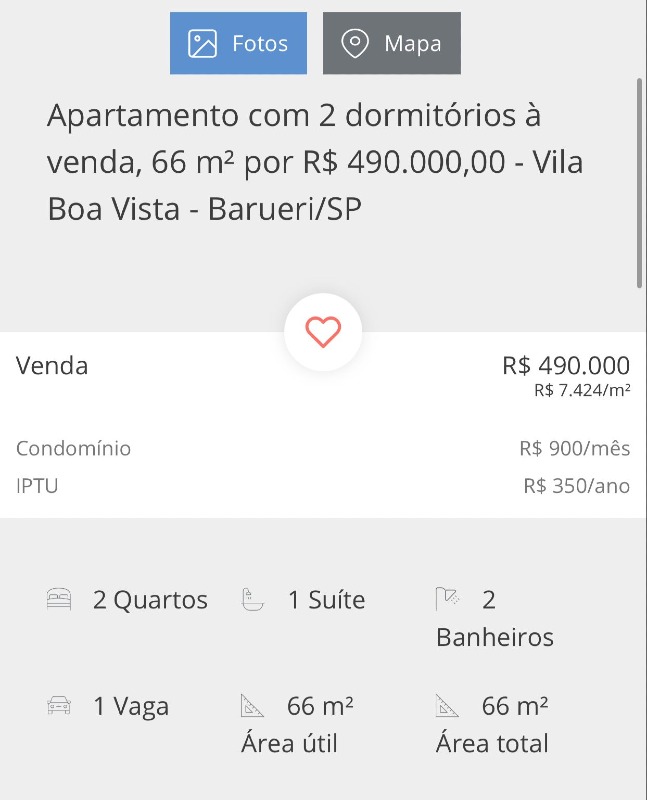Click the vertical scrollbar thumb

click(640, 182)
